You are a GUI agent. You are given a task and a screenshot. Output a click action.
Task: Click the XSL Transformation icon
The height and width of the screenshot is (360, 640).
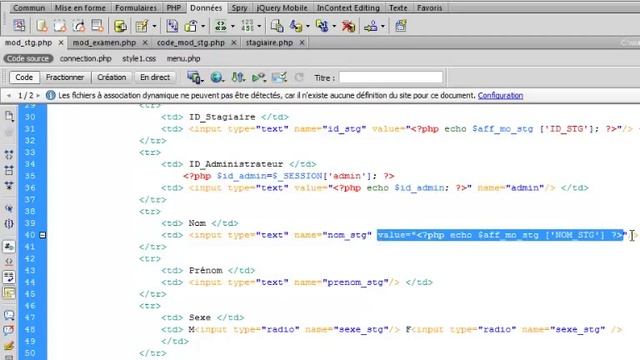click(401, 26)
